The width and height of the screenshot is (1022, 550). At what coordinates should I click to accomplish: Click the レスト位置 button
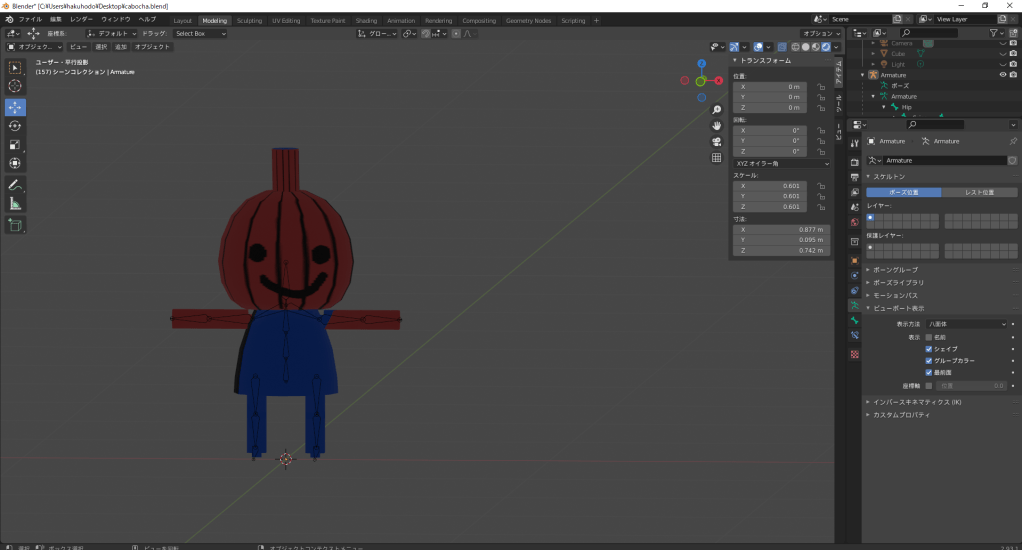[x=978, y=192]
